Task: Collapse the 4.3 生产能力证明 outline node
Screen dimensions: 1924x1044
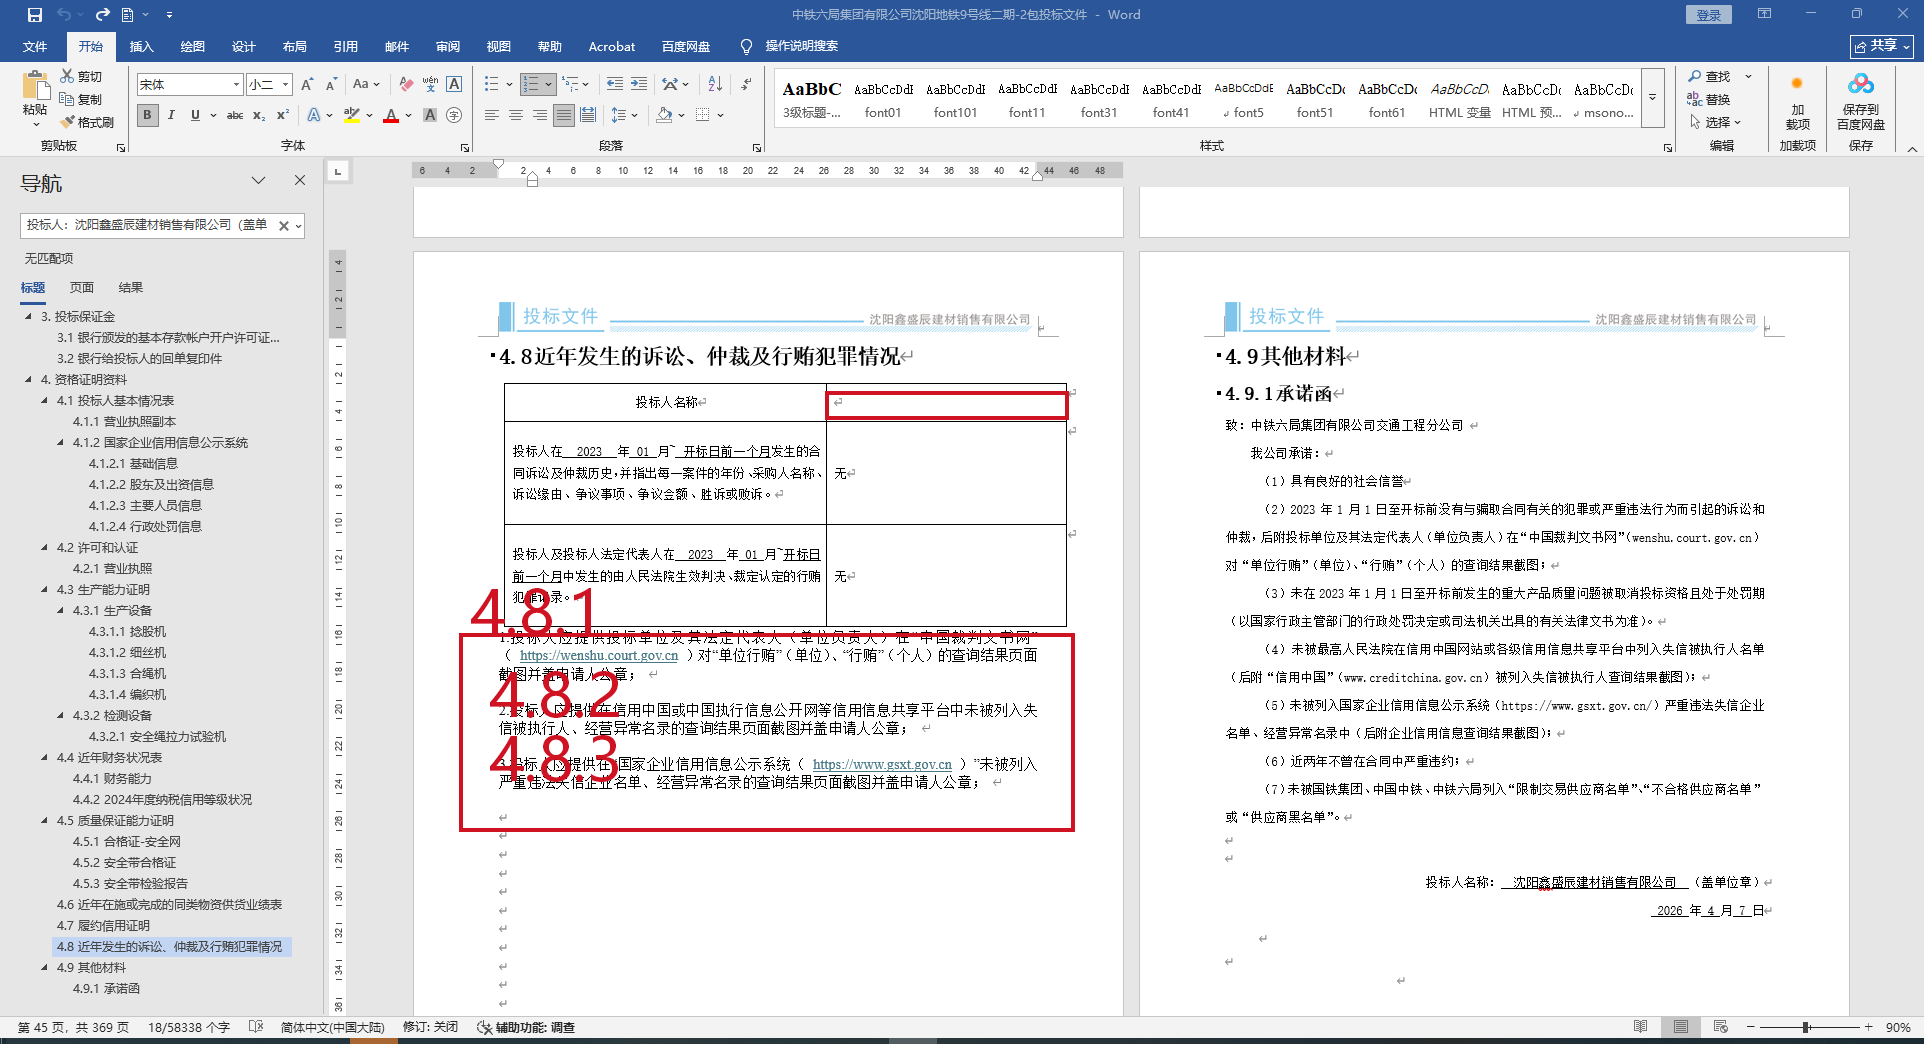Action: point(45,590)
